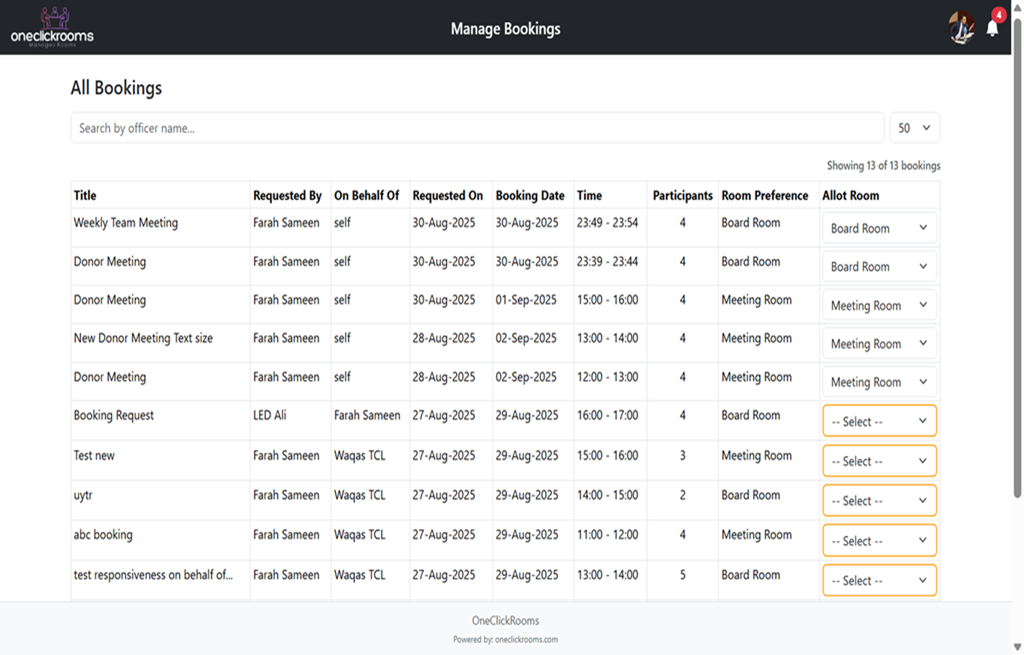Viewport: 1024px width, 655px height.
Task: Click the red notification count badge
Action: 997,14
